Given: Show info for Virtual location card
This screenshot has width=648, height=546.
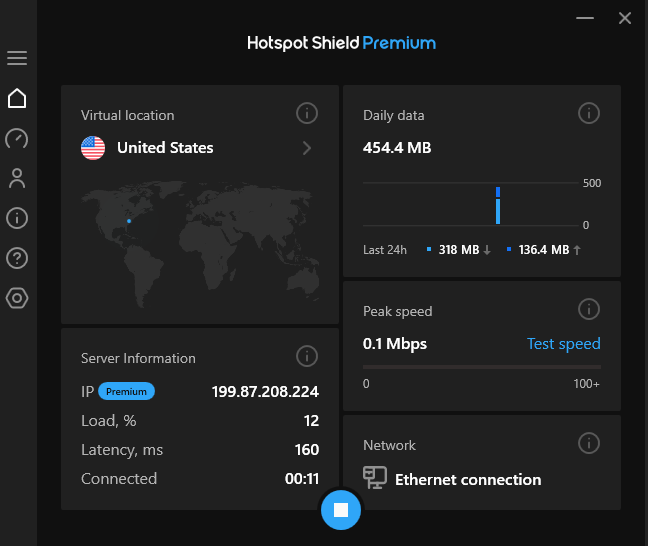Looking at the screenshot, I should [x=307, y=113].
